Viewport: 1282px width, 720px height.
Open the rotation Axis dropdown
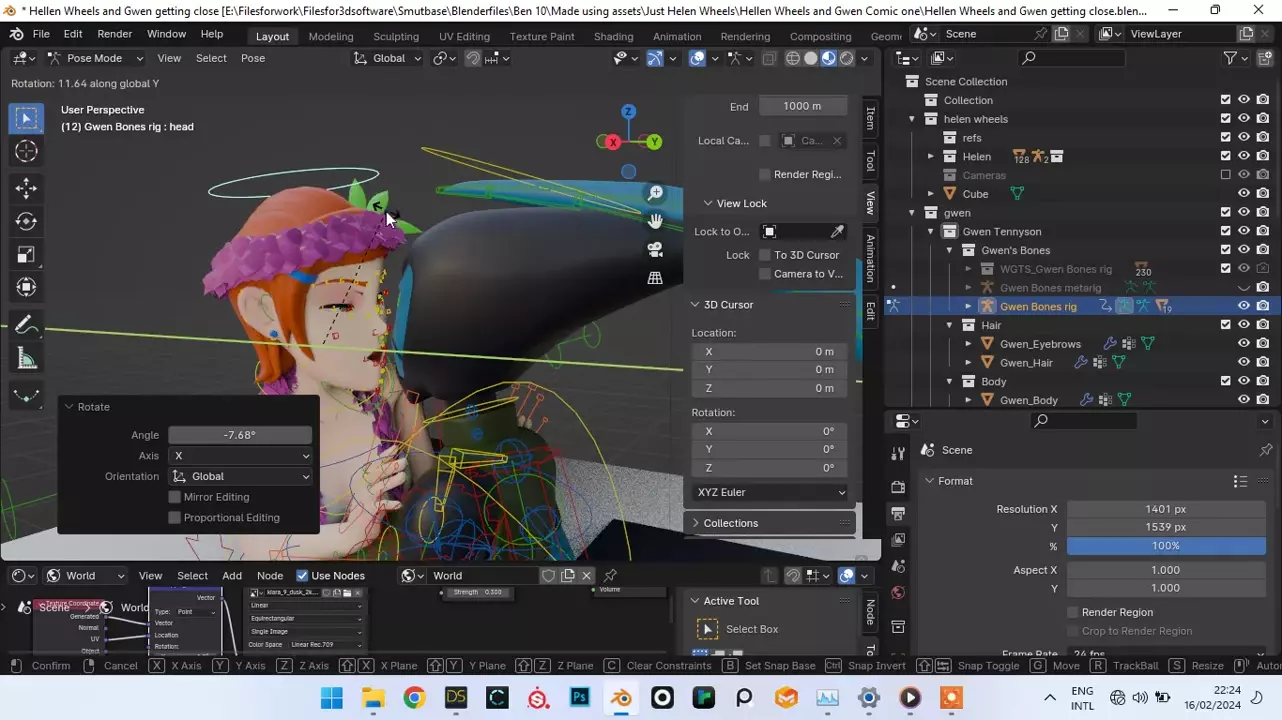[x=240, y=456]
